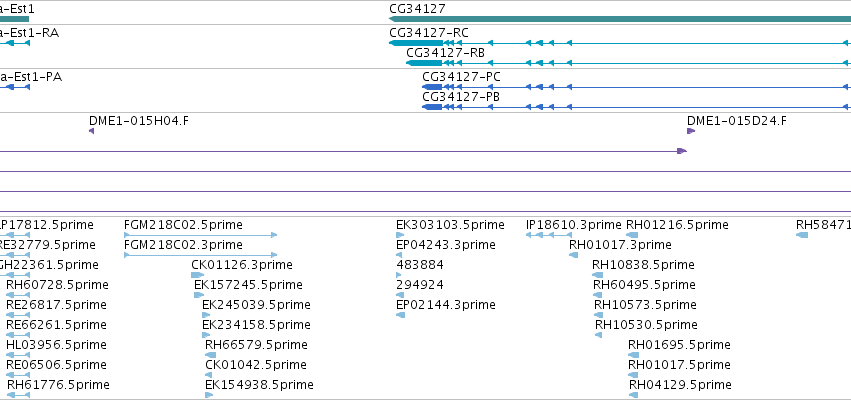The height and width of the screenshot is (400, 851).
Task: Click the RH66579.5prime EST label
Action: (x=256, y=345)
